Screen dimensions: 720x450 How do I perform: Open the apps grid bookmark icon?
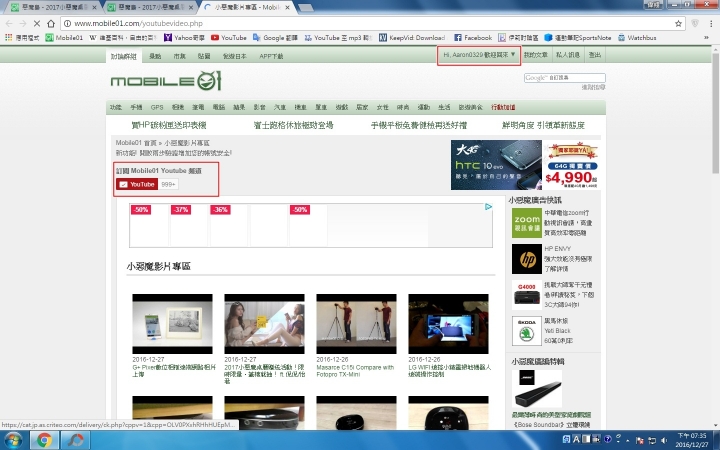(22, 38)
